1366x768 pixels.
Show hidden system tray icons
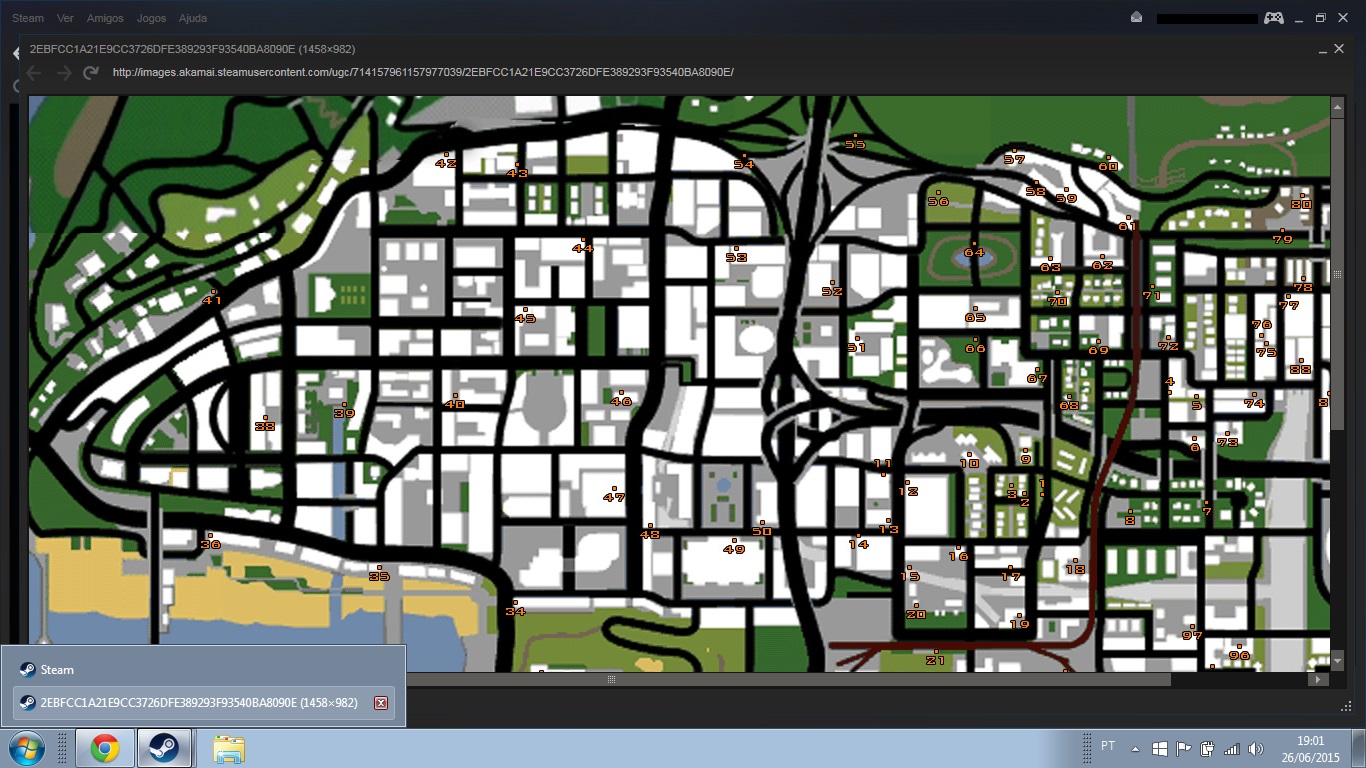(x=1135, y=748)
